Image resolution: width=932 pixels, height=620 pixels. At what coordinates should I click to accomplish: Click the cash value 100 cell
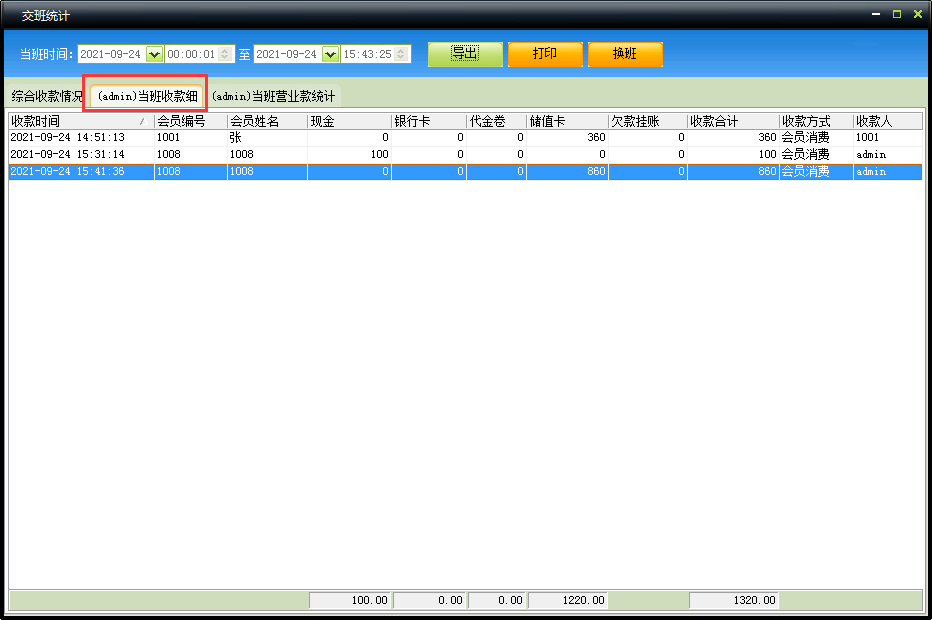350,155
